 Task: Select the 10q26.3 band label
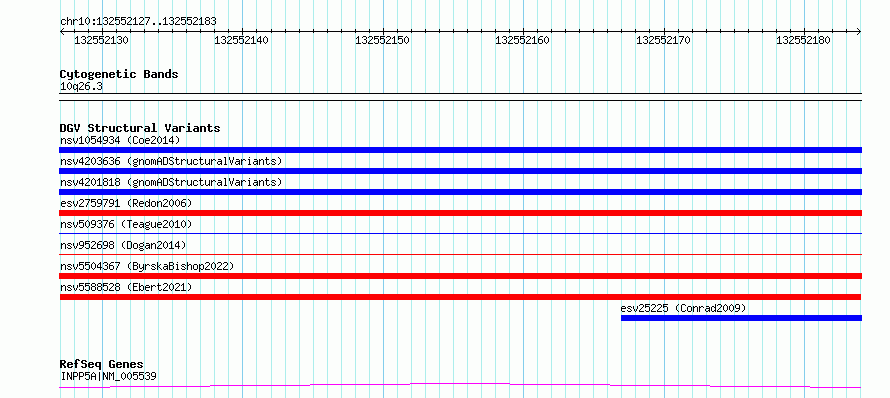click(81, 87)
